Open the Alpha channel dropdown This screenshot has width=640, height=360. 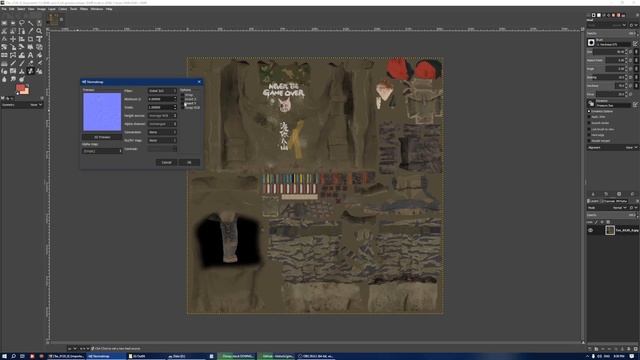(162, 124)
